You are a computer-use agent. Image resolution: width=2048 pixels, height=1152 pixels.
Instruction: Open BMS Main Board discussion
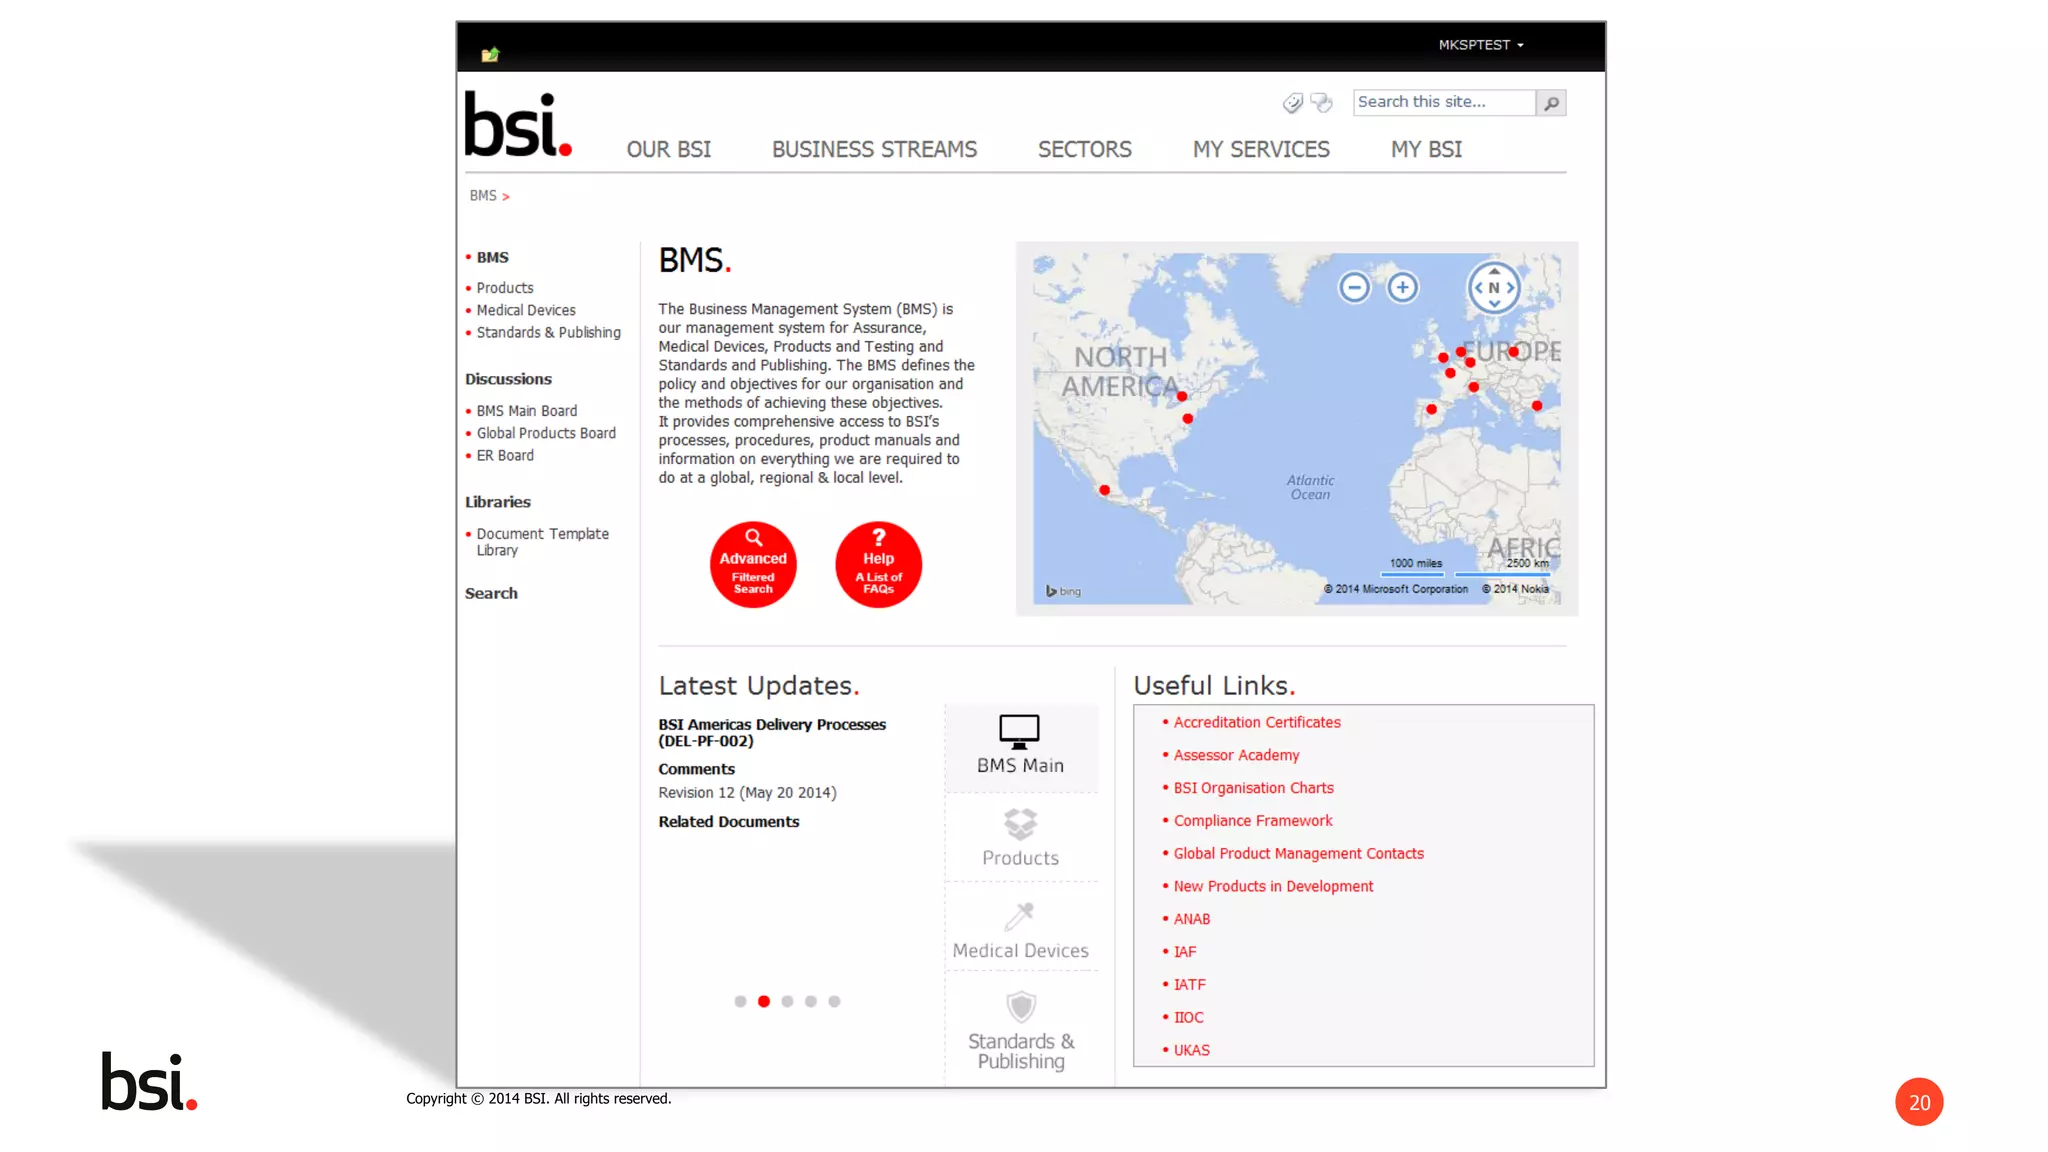click(527, 411)
